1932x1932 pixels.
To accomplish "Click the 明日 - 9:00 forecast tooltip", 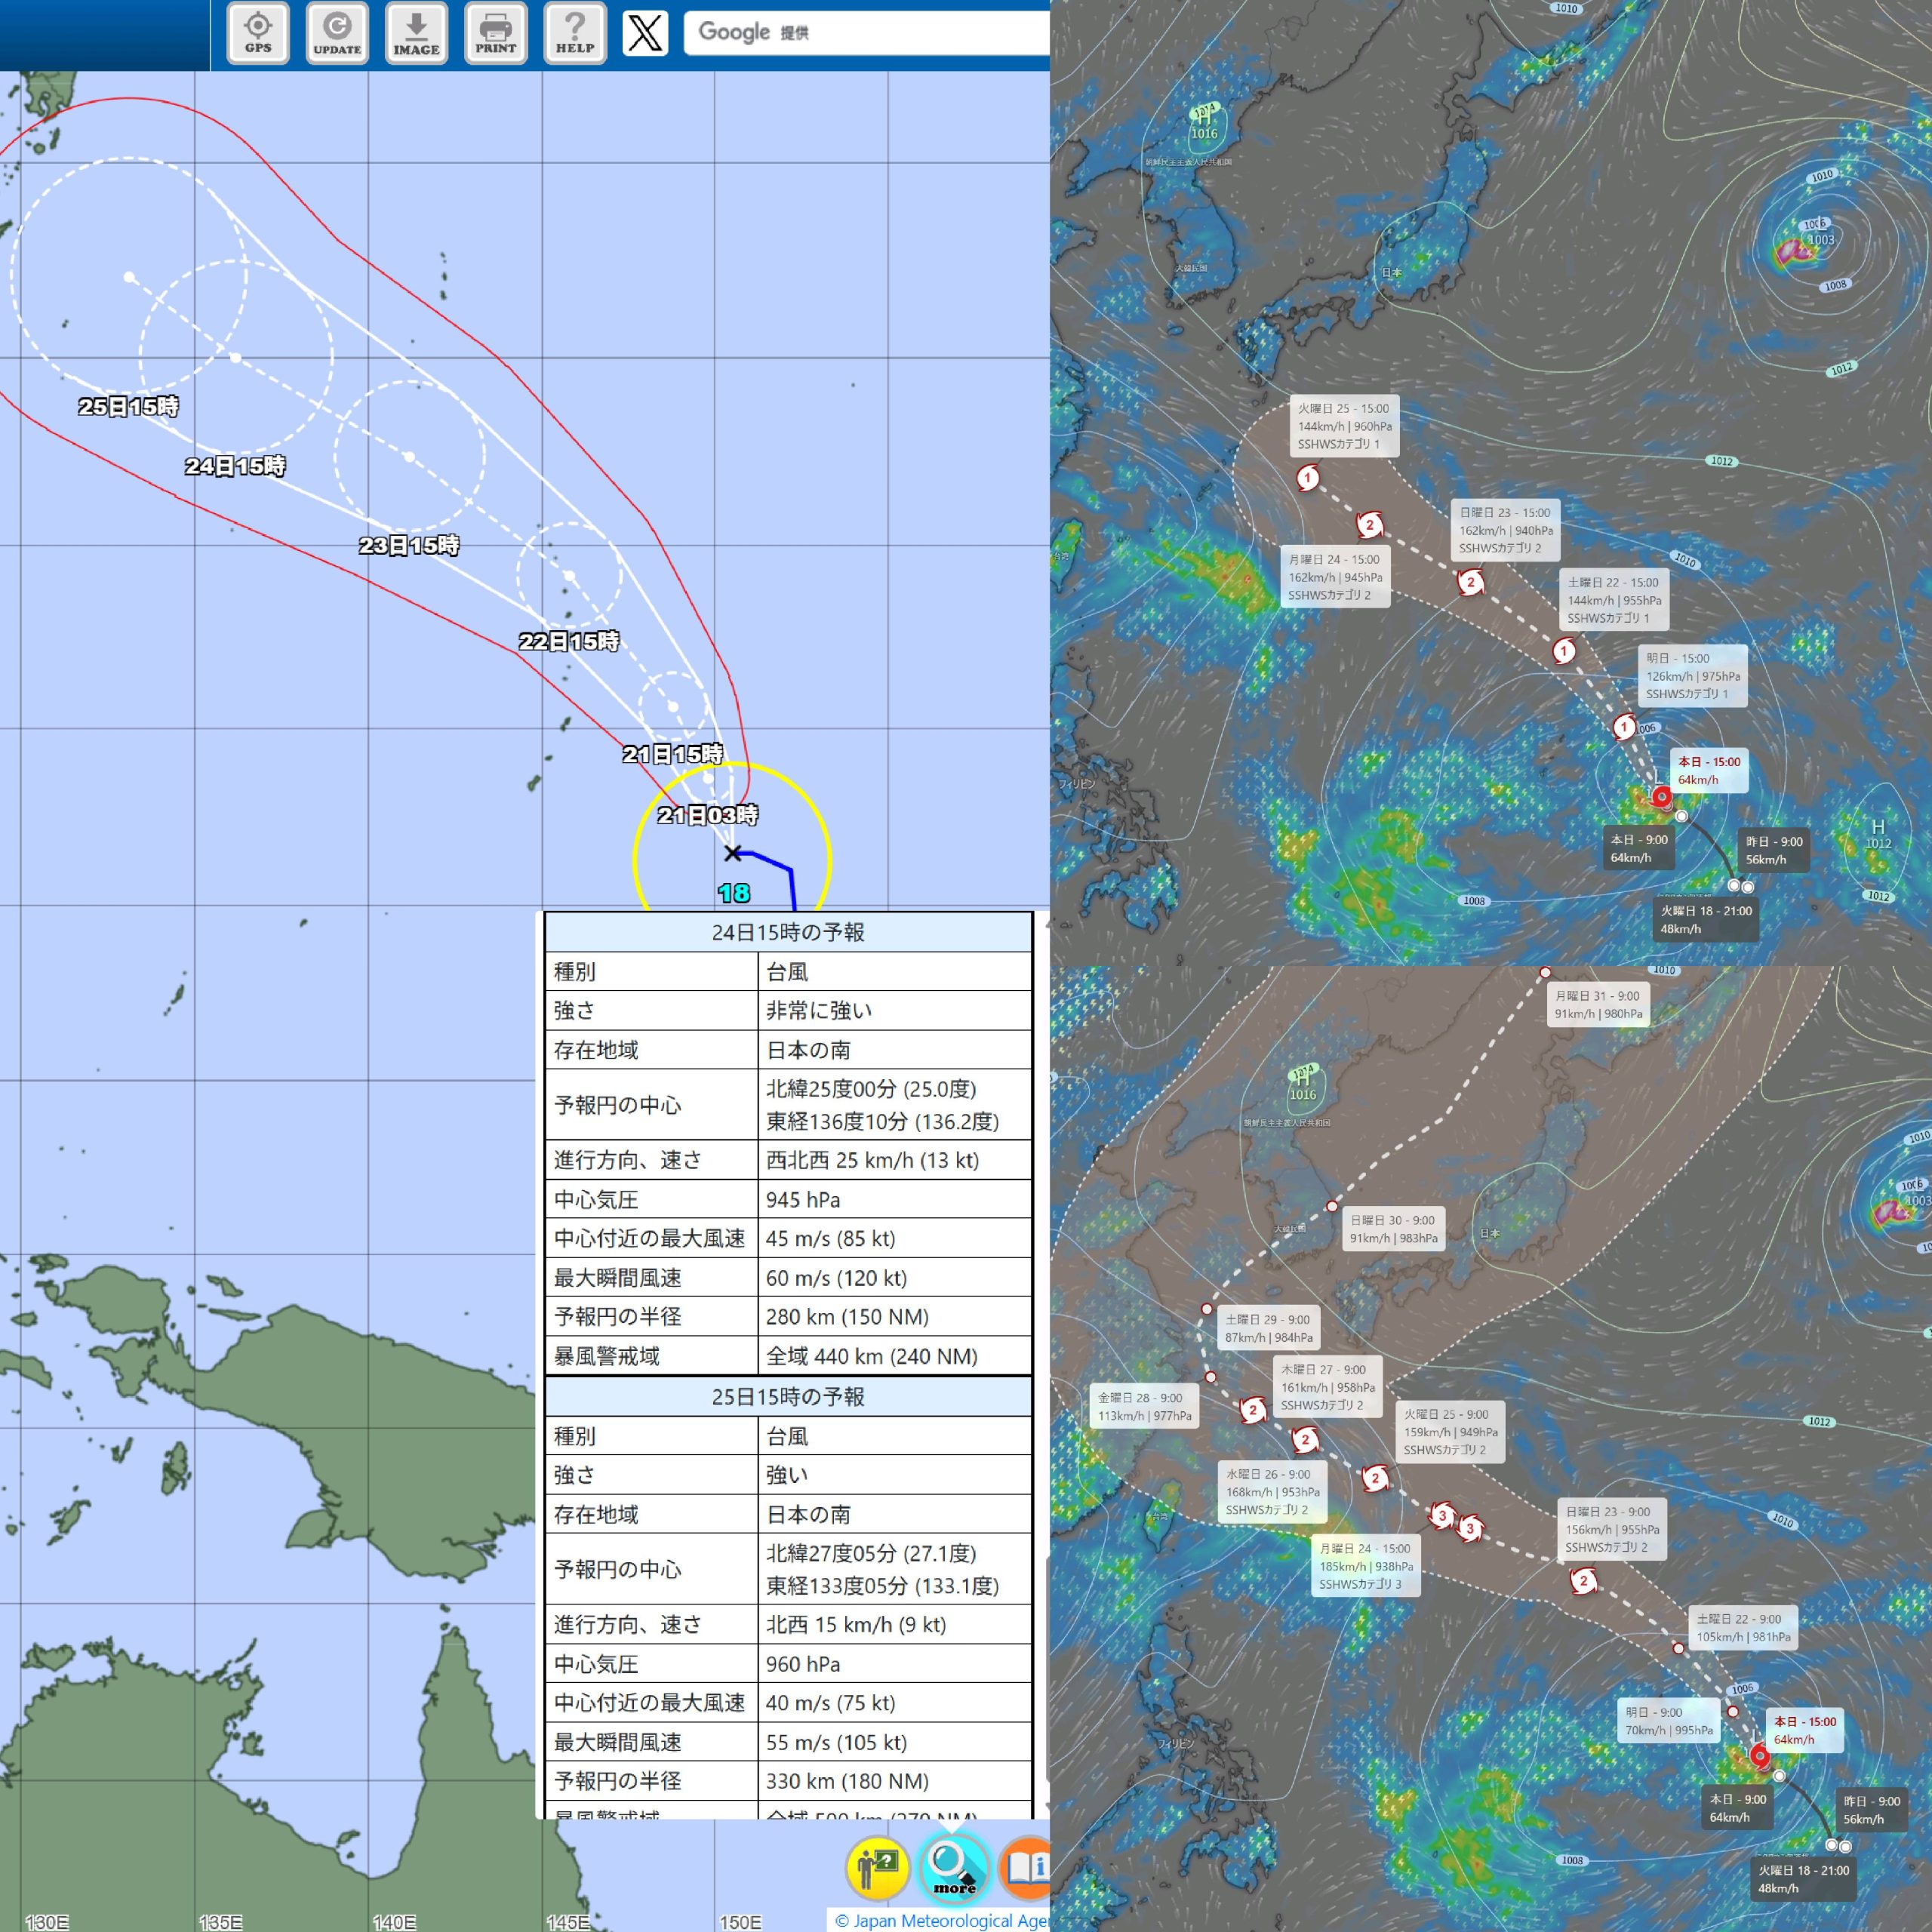I will click(x=1669, y=1721).
